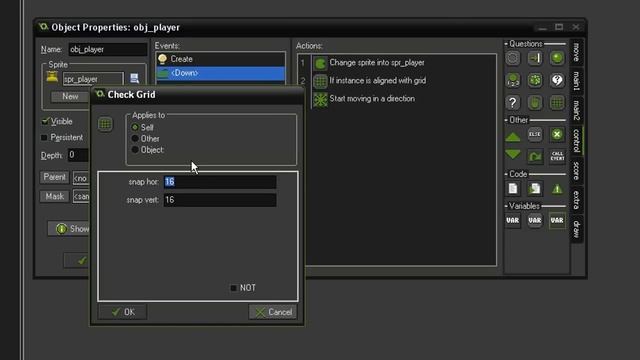Screen dimensions: 640x360
Task: Add the End Block down-triangle icon
Action: pos(513,155)
